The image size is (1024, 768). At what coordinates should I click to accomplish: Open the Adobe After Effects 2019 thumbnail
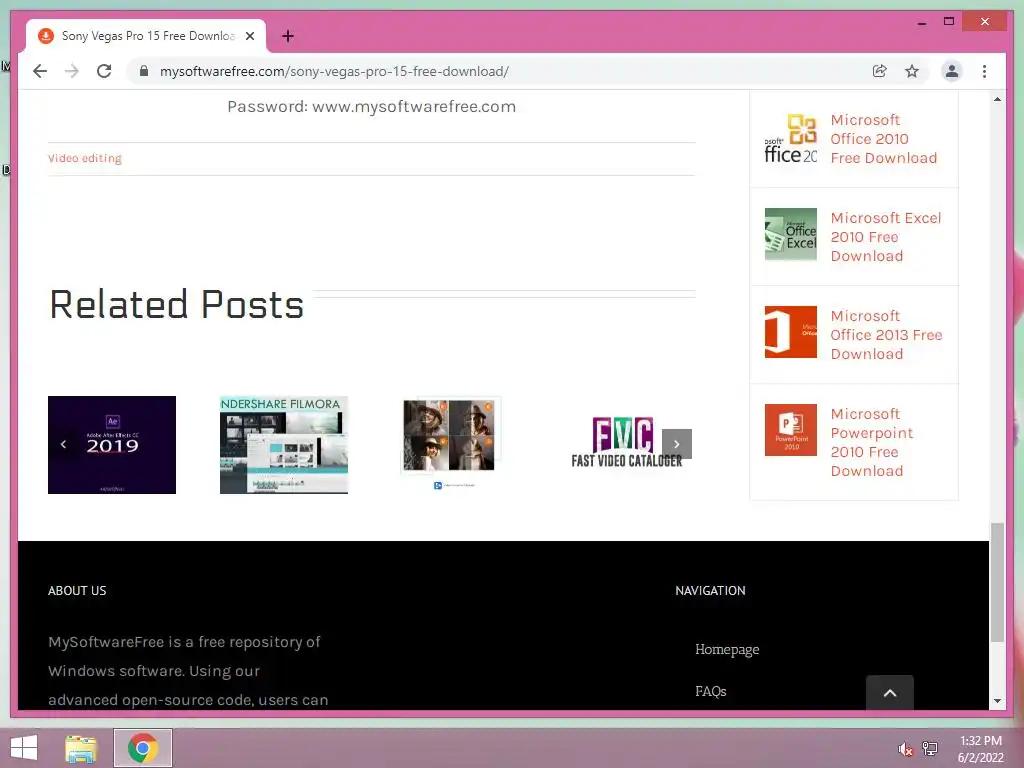click(x=112, y=445)
